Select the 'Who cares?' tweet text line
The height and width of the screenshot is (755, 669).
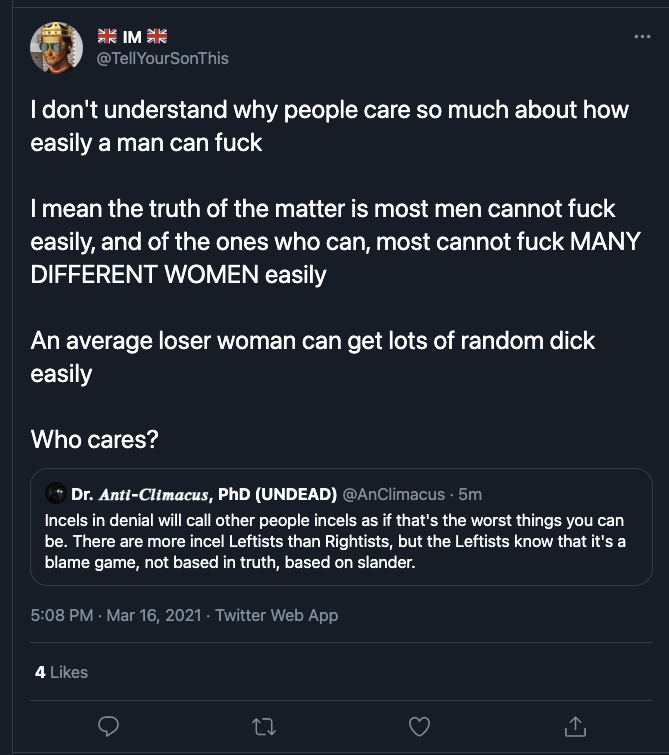coord(94,439)
